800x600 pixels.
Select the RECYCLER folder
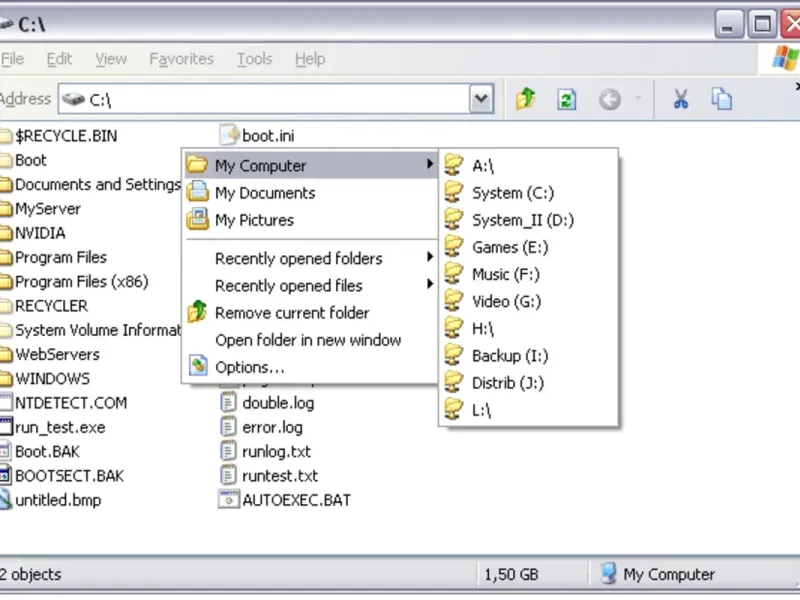pos(44,306)
